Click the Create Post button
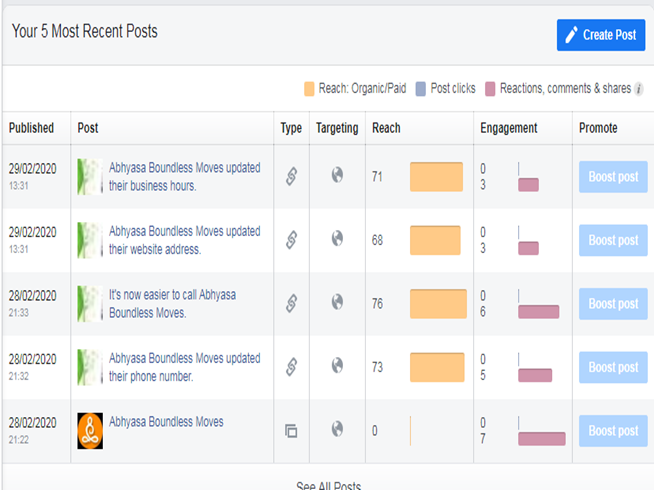The height and width of the screenshot is (490, 654). (x=601, y=35)
